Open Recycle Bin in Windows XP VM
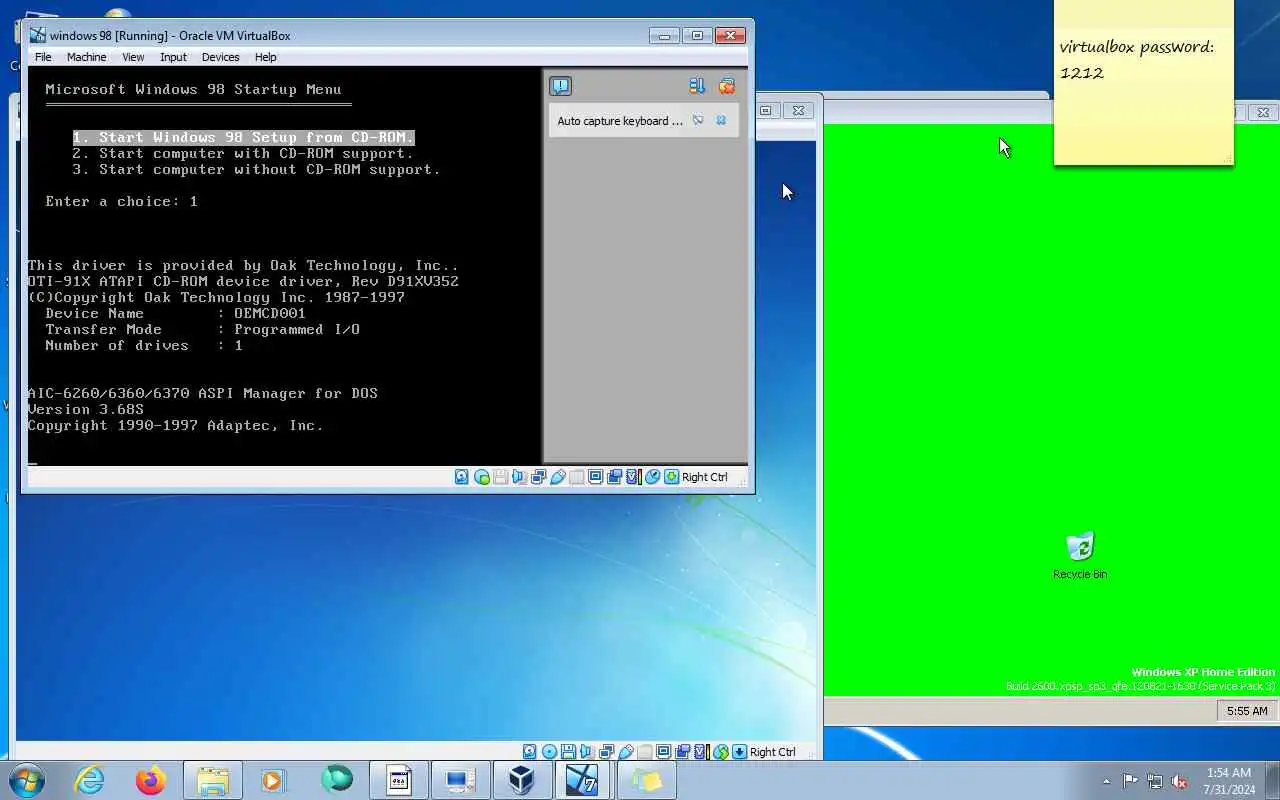Viewport: 1280px width, 800px height. click(x=1080, y=555)
